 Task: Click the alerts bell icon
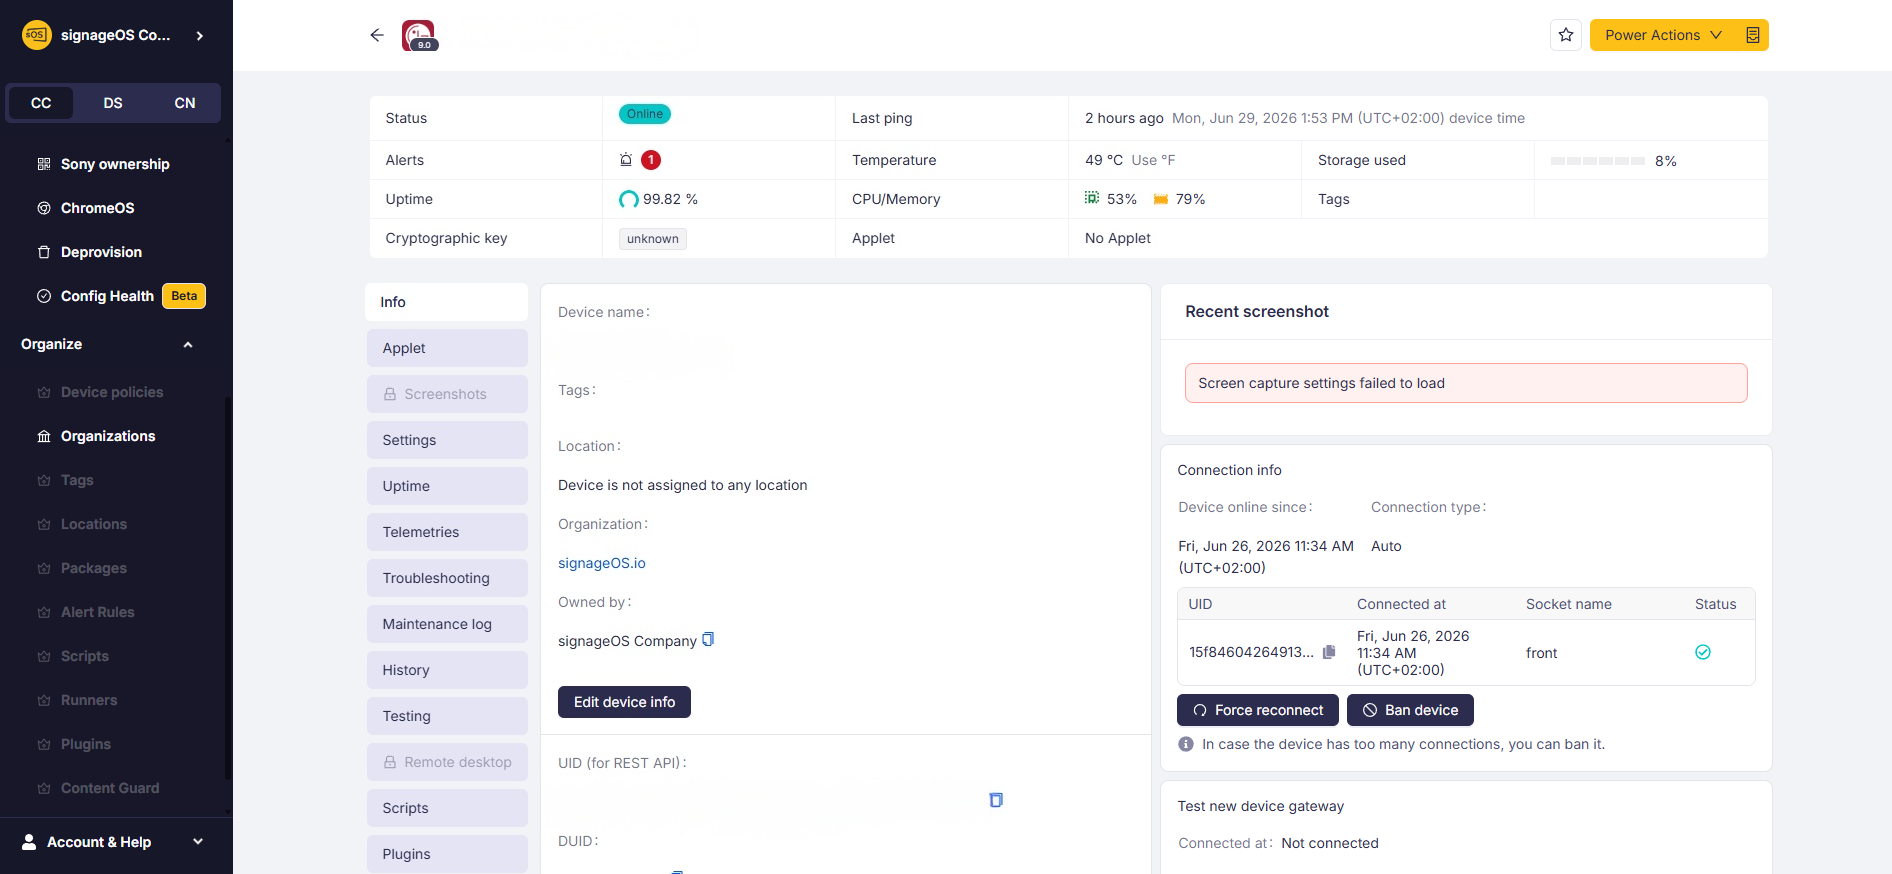click(x=626, y=160)
